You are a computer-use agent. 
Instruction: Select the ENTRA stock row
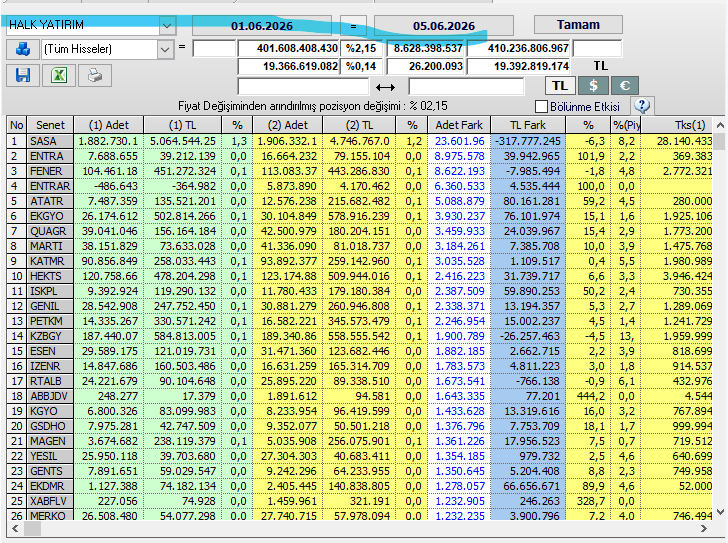(x=359, y=156)
